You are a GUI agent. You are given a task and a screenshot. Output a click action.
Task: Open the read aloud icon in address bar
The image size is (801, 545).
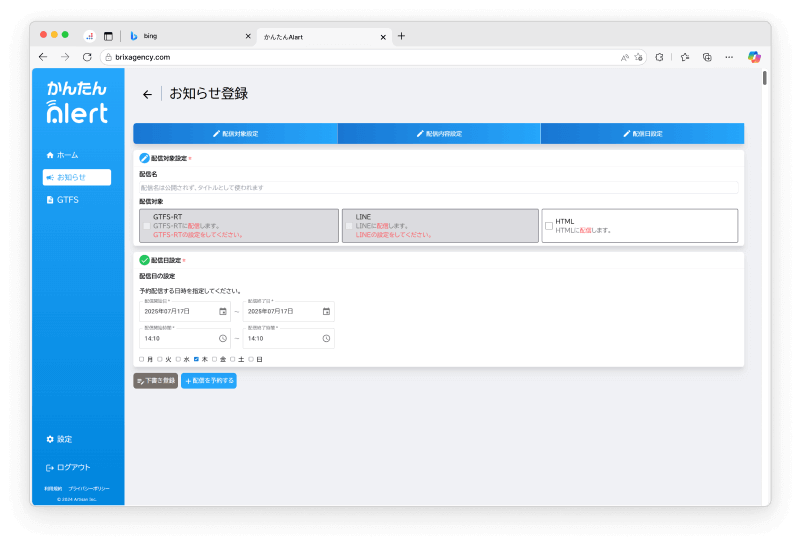click(624, 57)
